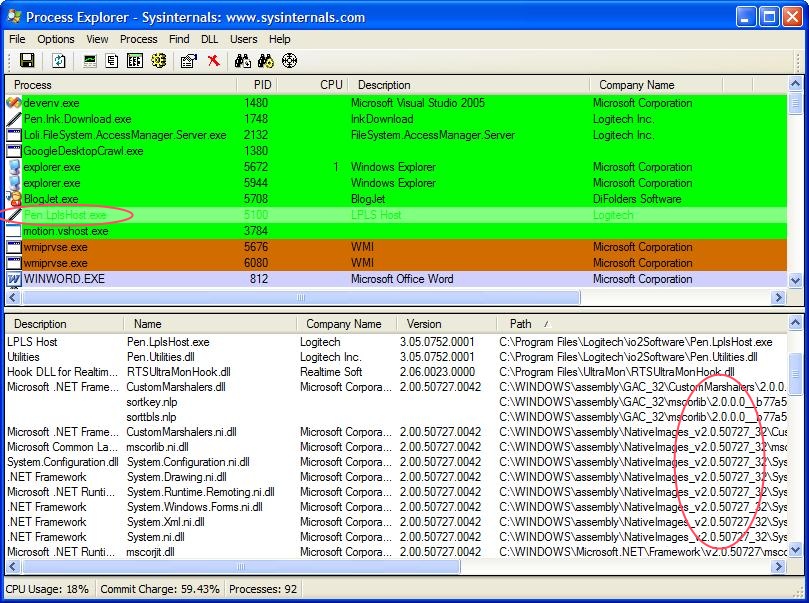The width and height of the screenshot is (809, 603).
Task: Sort the DLL pane by Name header
Action: (210, 324)
